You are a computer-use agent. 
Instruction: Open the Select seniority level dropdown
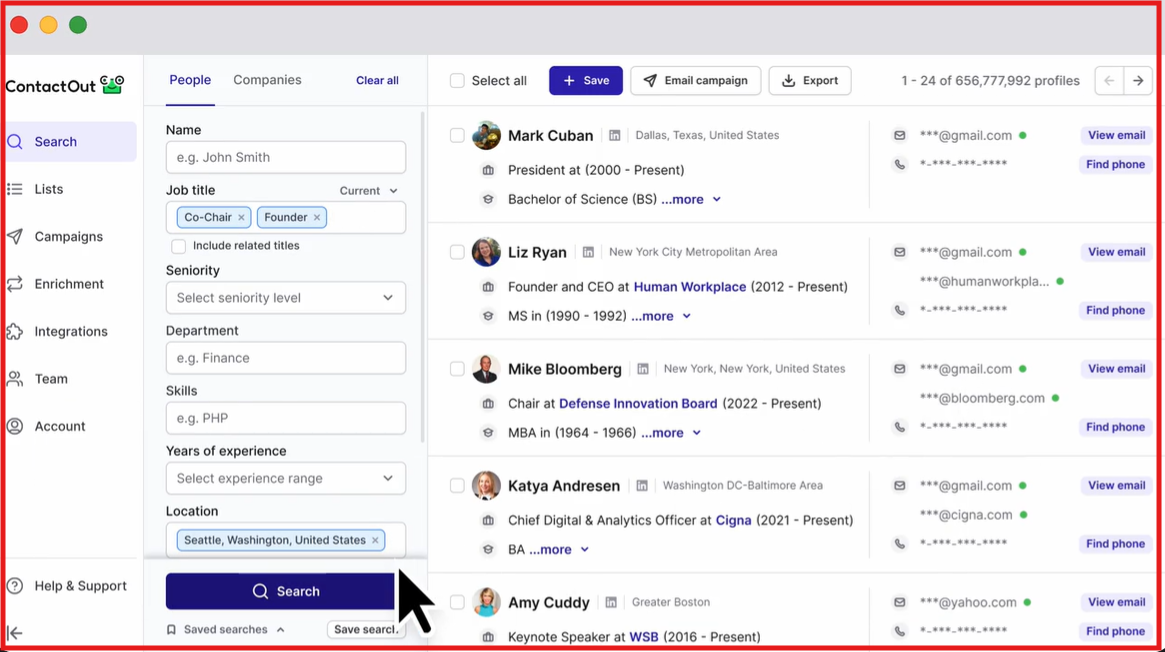click(285, 297)
